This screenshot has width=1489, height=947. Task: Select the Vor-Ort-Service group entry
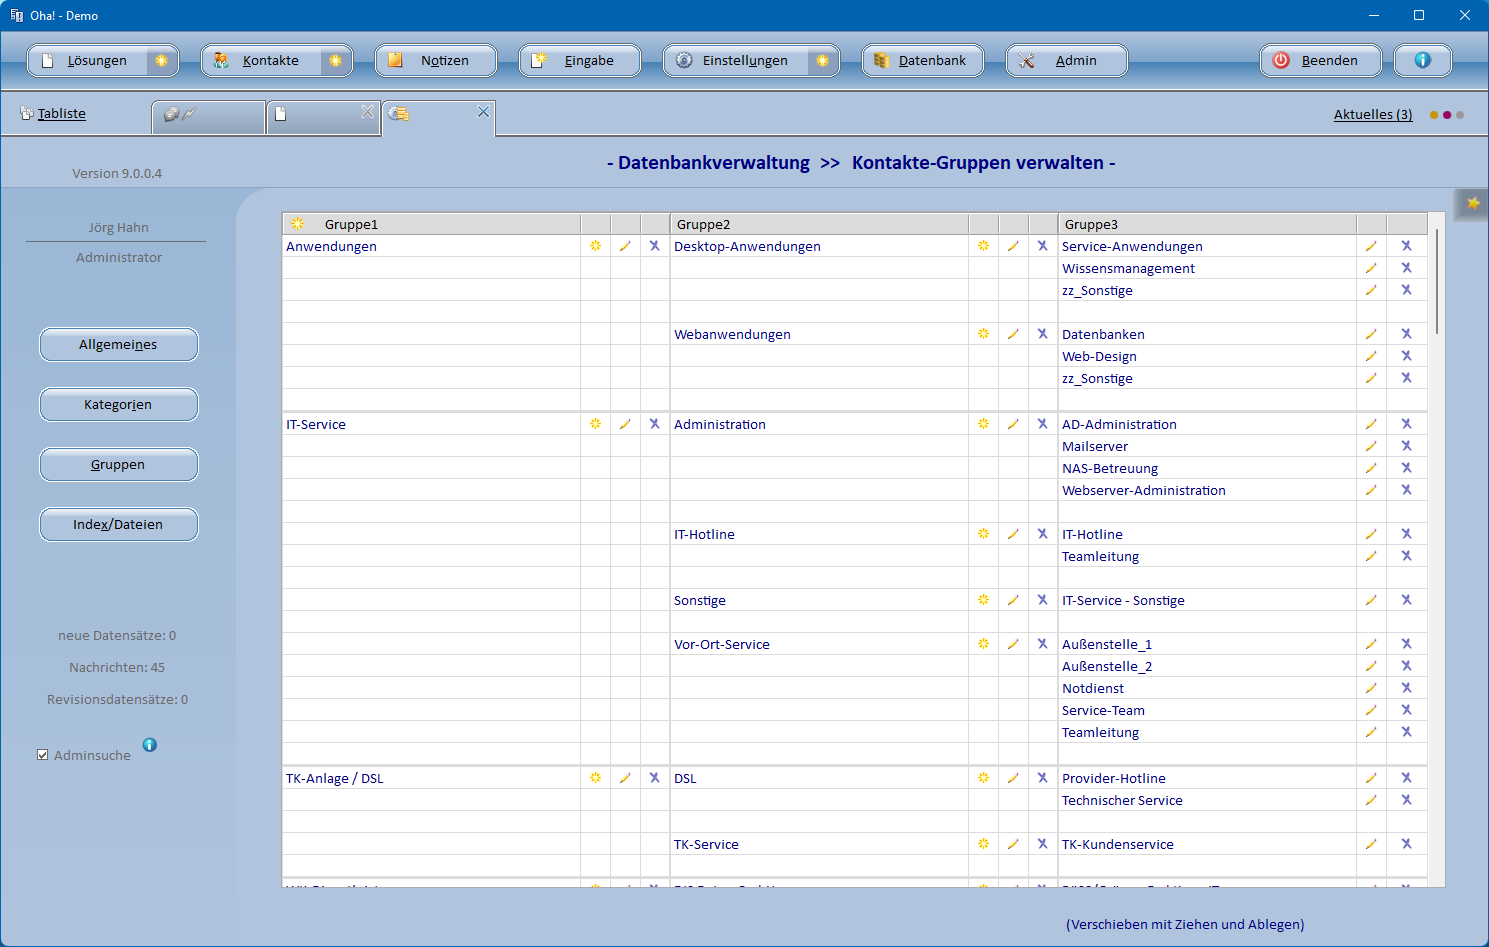[721, 644]
